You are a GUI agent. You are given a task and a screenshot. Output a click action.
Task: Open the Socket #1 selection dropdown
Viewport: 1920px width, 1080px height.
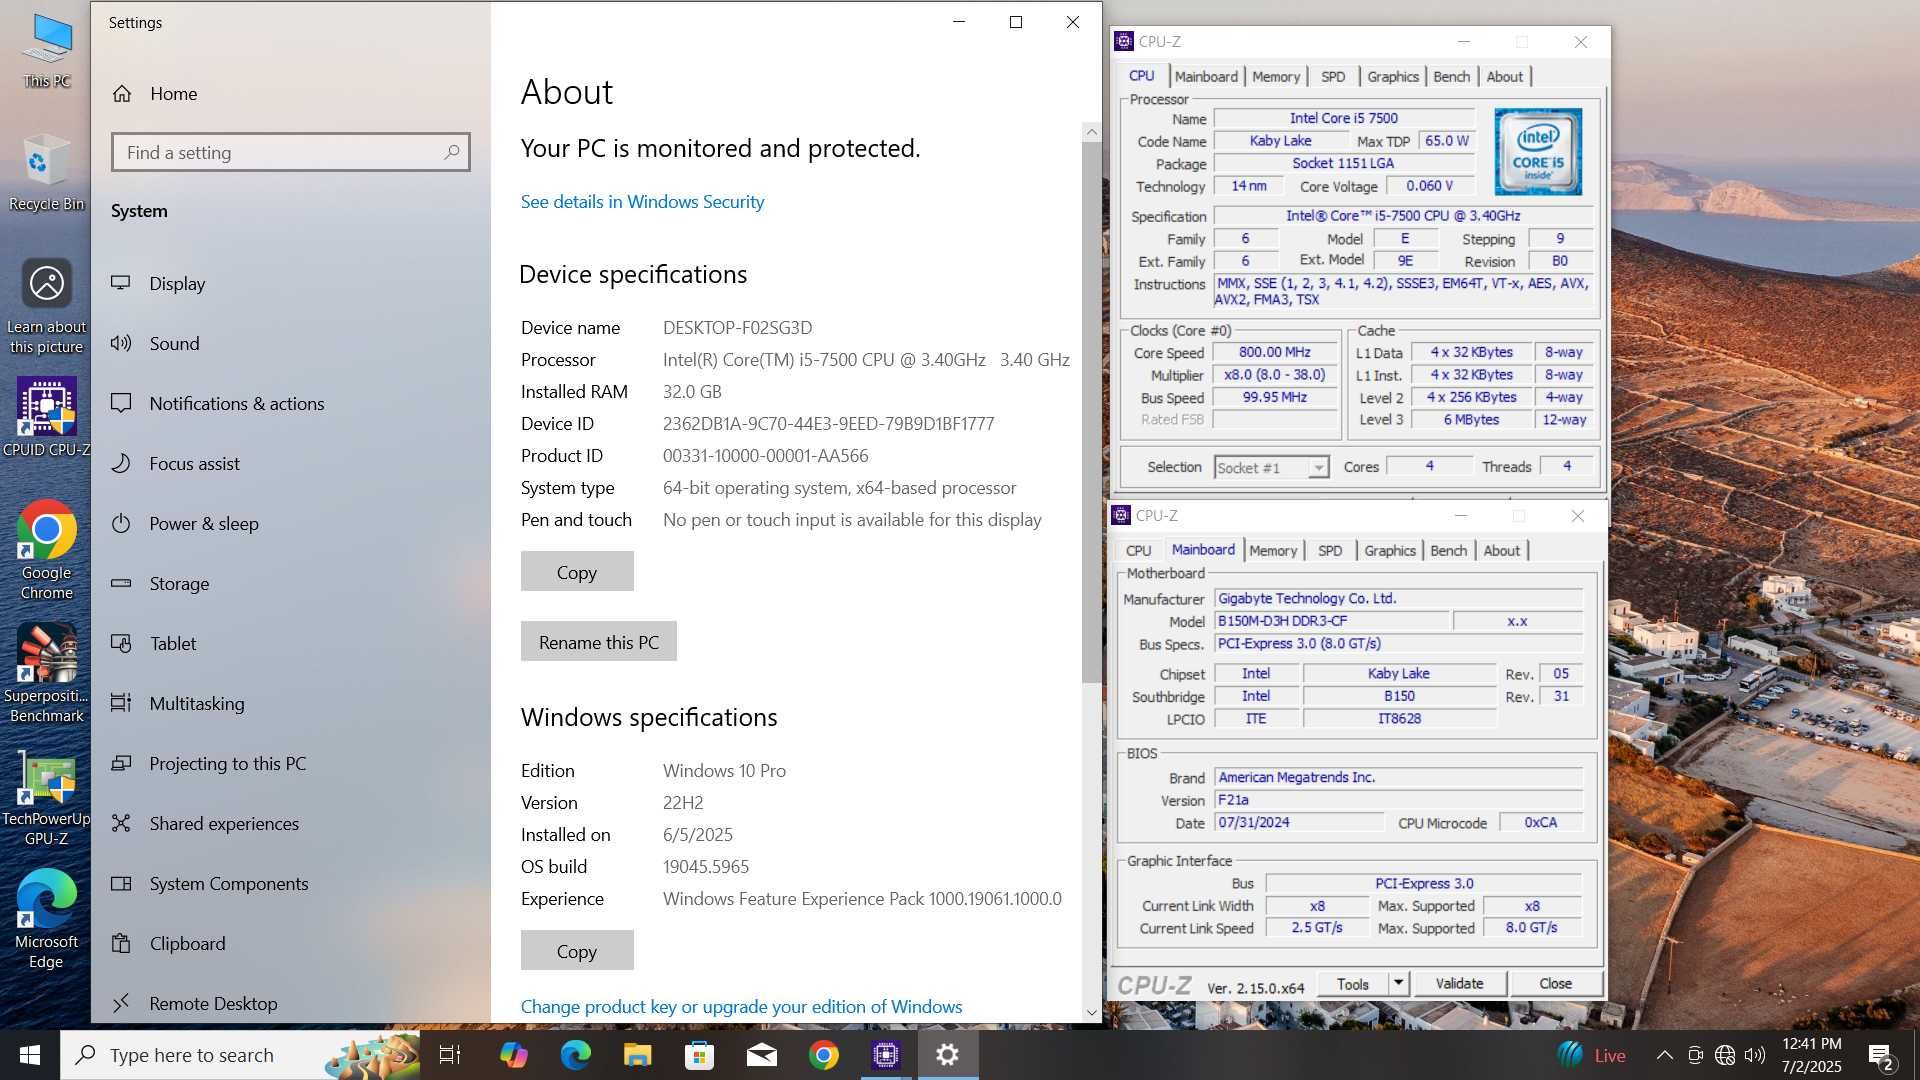pyautogui.click(x=1319, y=467)
